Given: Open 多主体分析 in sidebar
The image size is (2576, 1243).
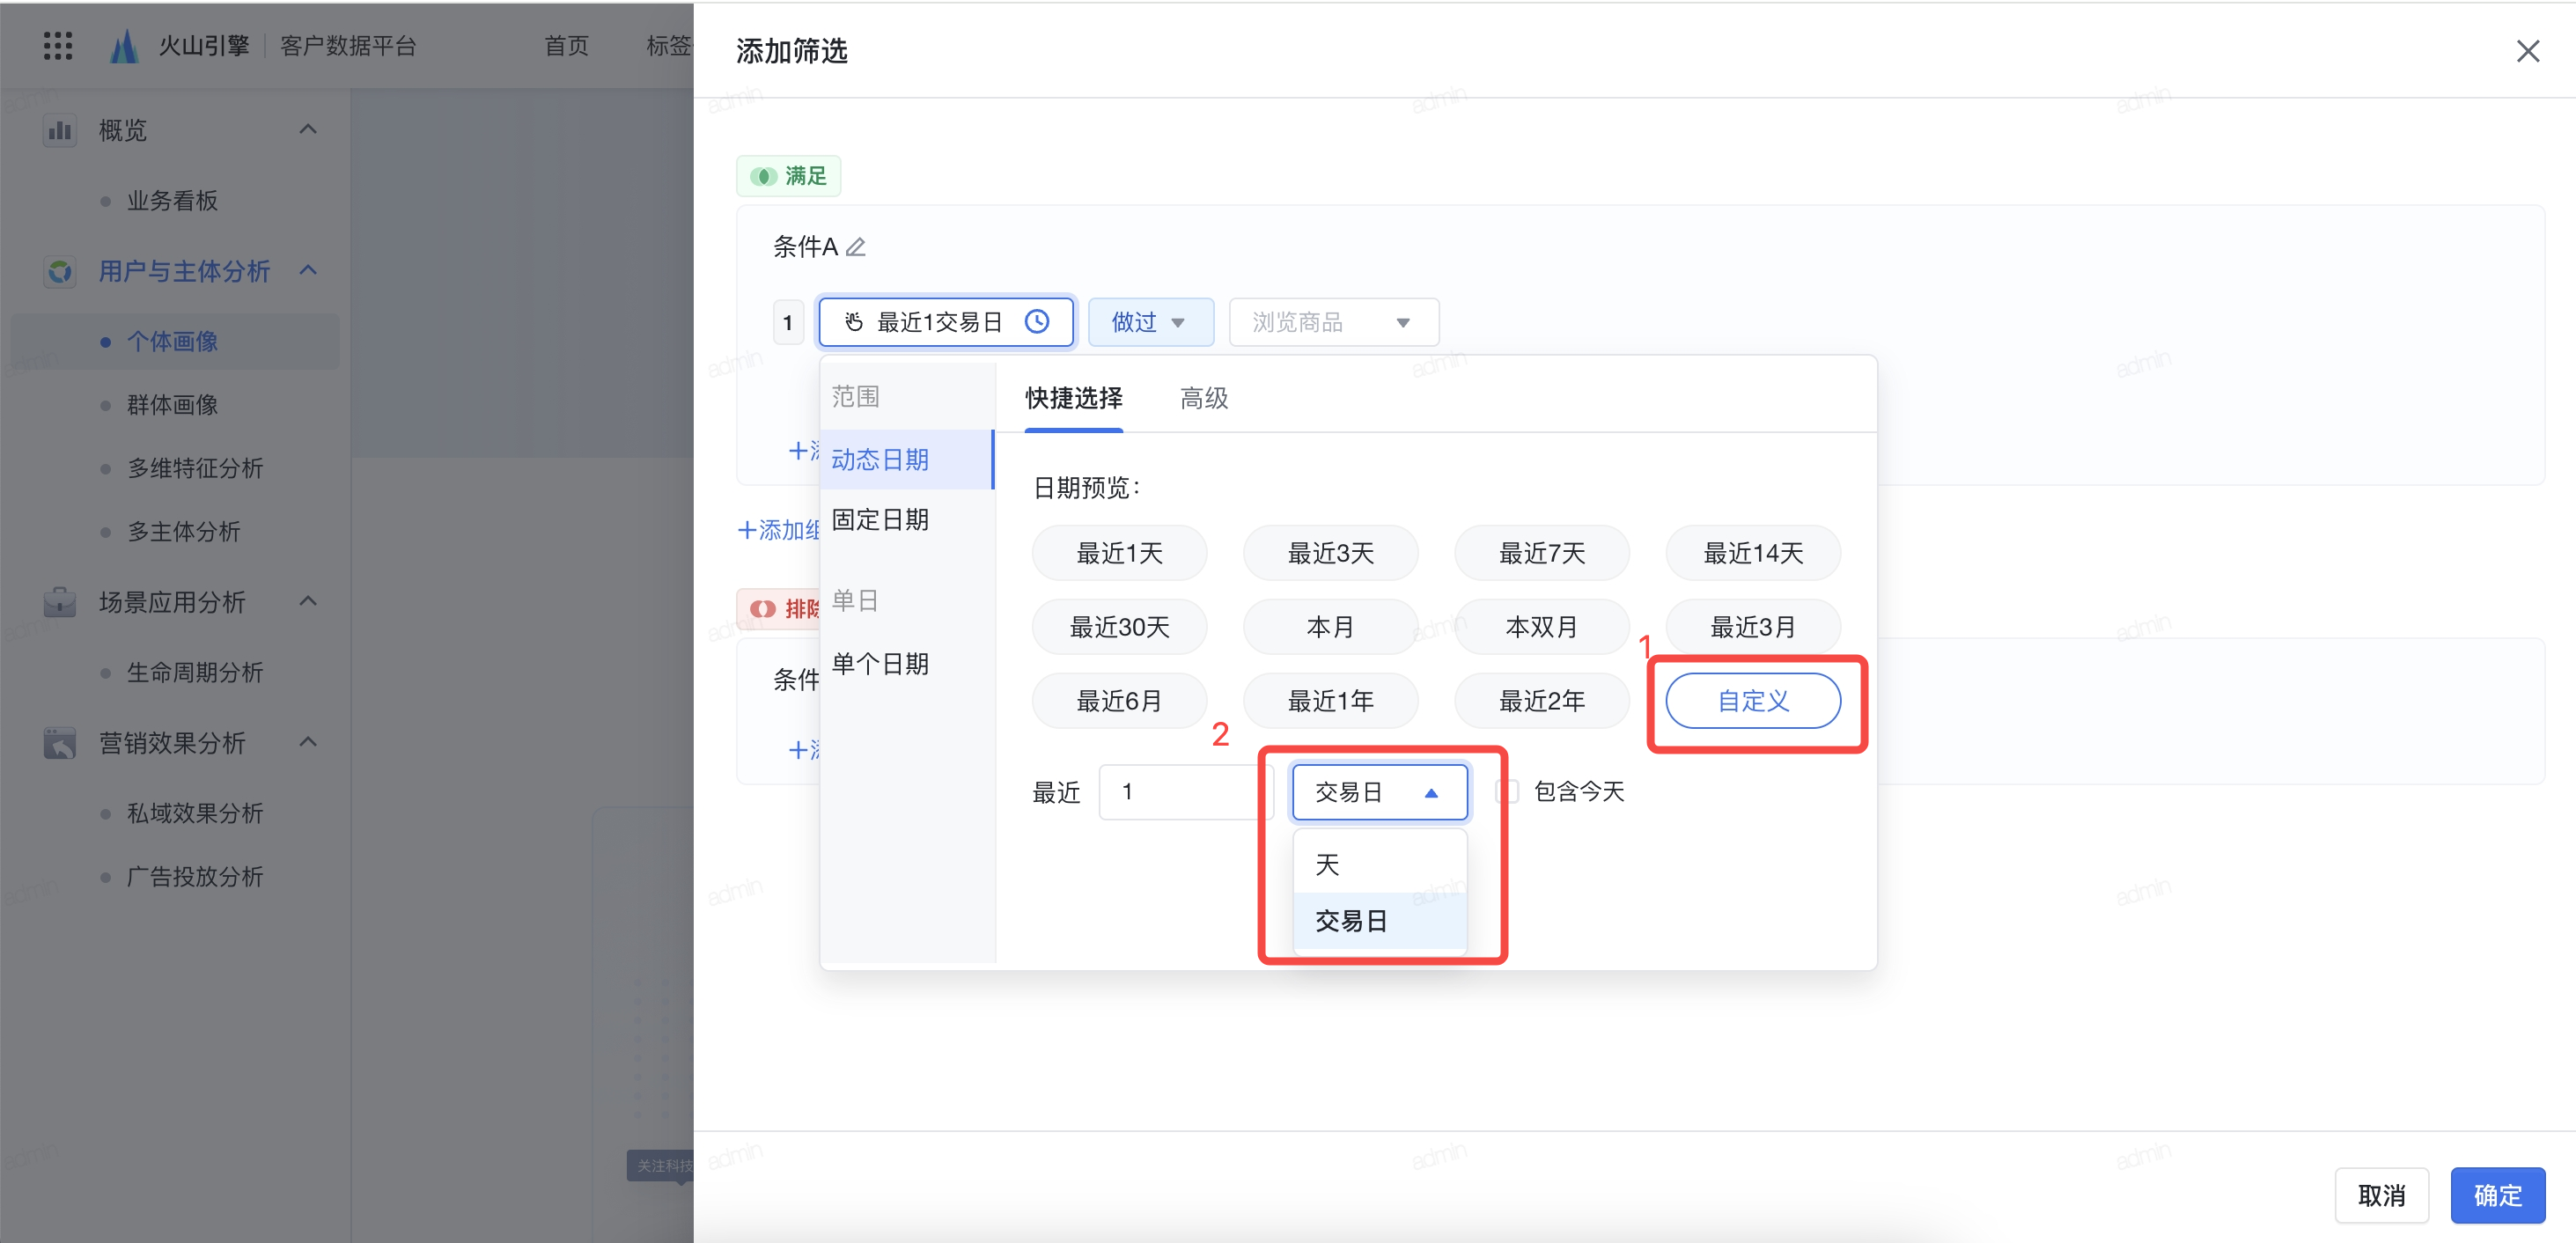Looking at the screenshot, I should tap(184, 532).
